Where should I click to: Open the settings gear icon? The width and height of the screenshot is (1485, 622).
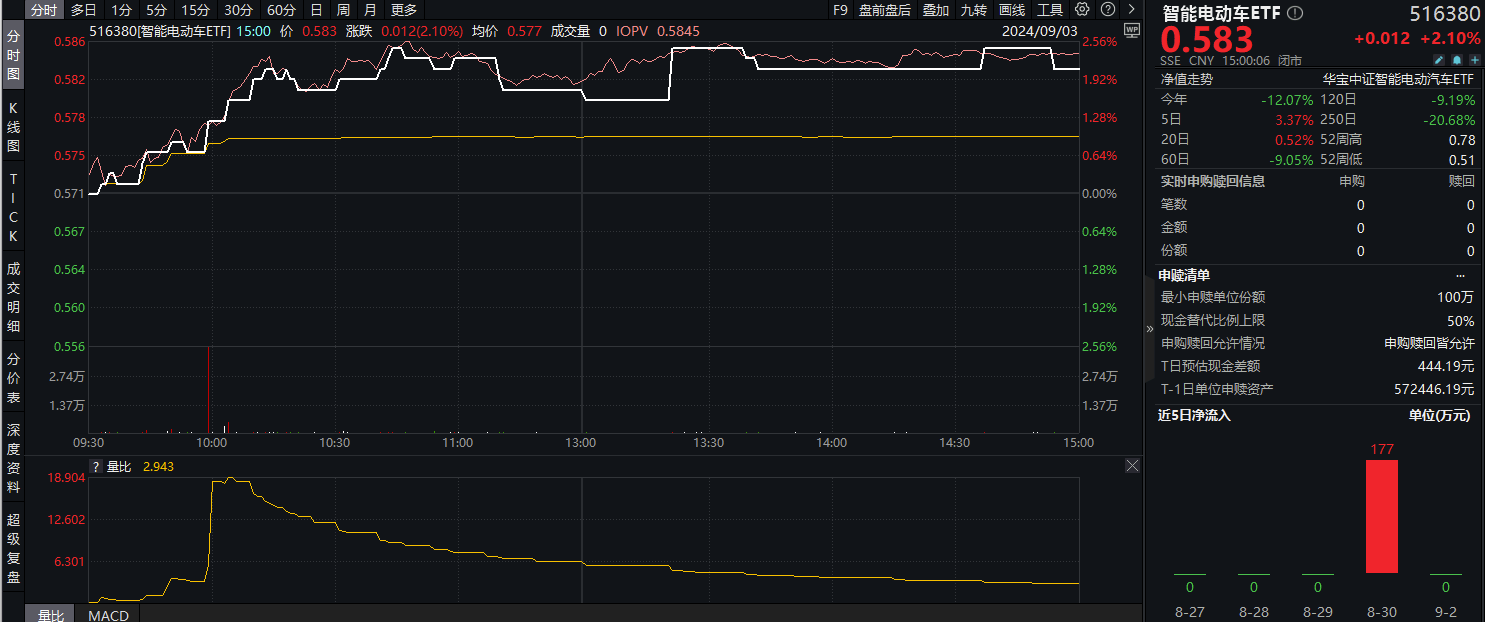(1082, 10)
